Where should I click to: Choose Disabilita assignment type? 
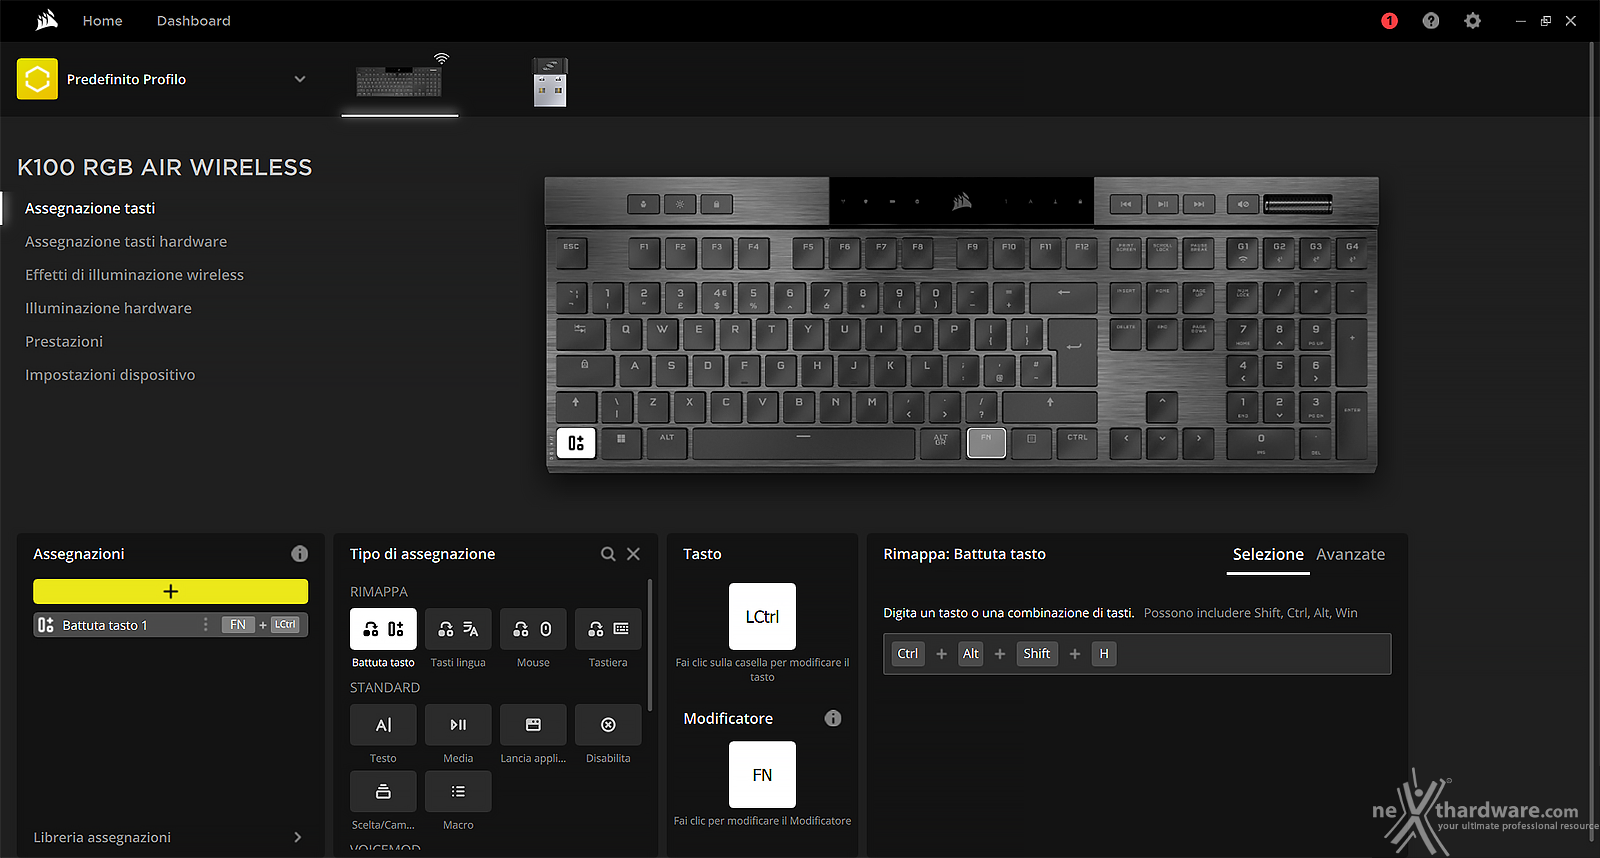[608, 725]
